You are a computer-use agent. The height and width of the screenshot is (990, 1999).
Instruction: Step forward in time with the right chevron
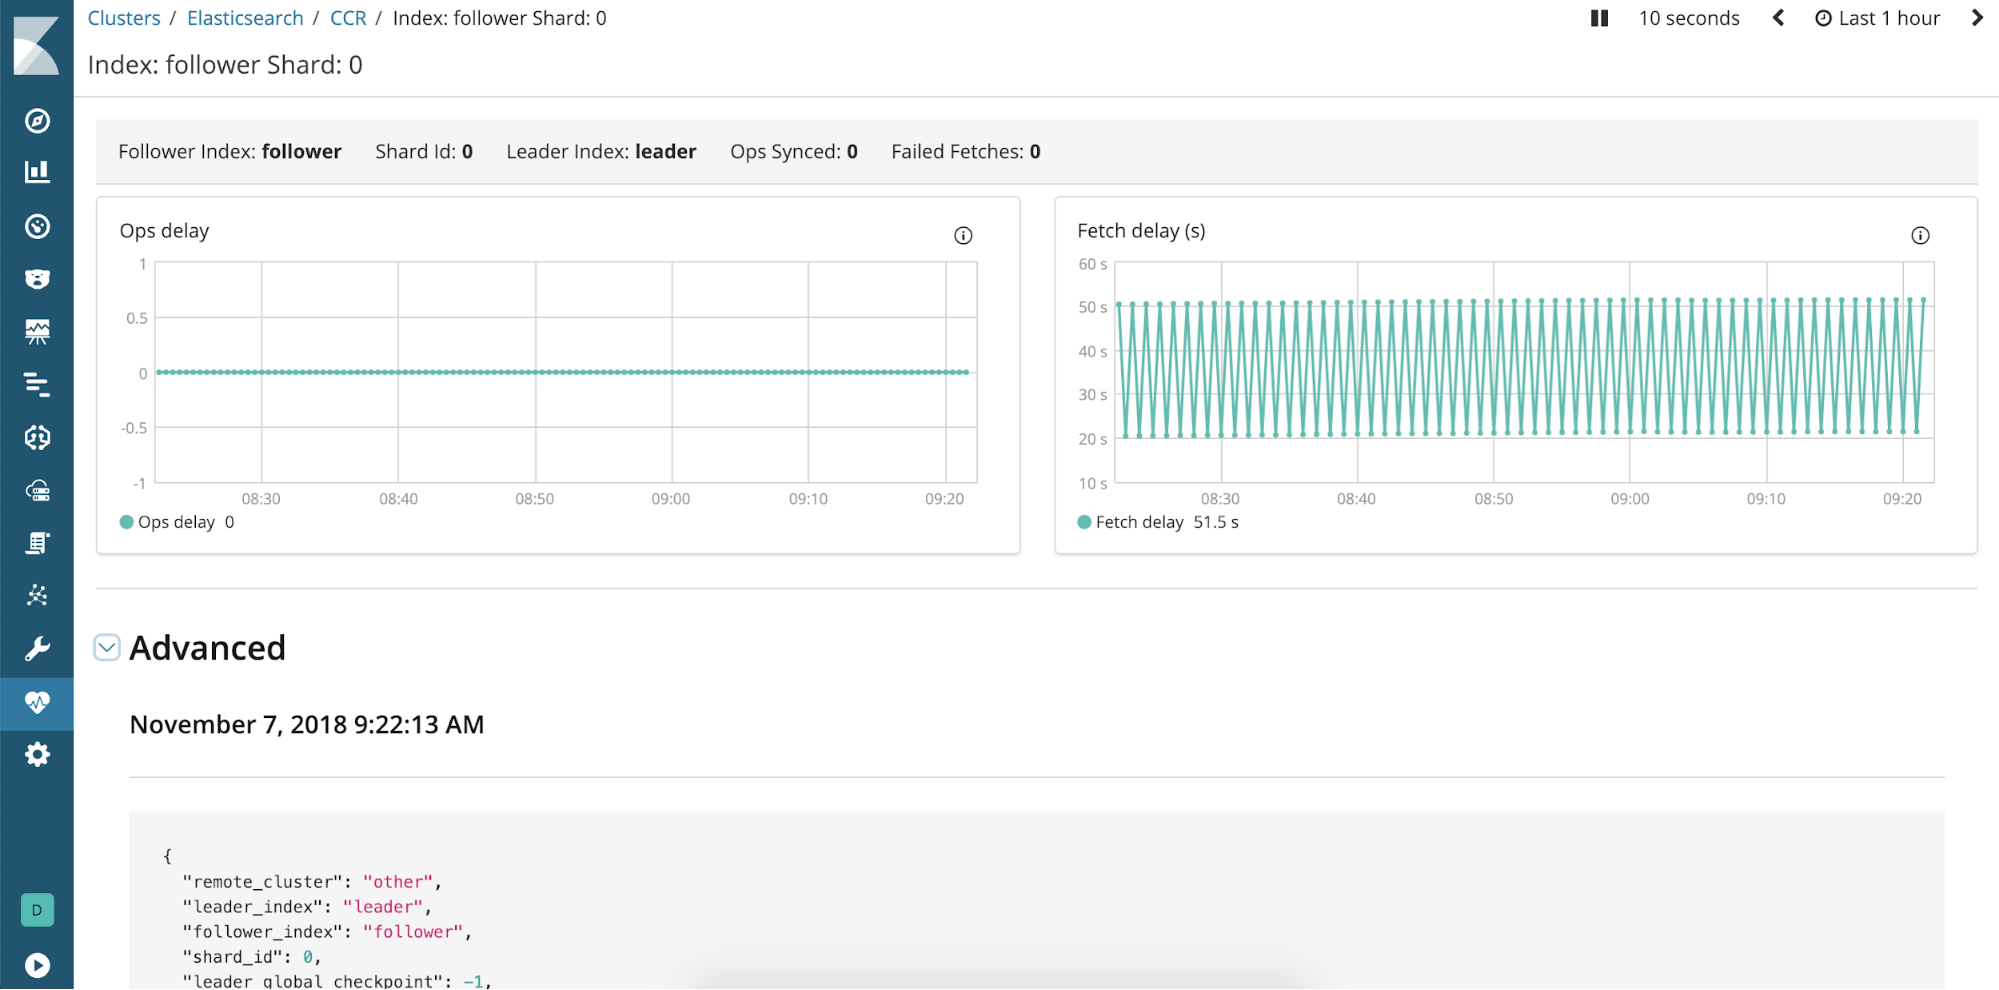click(1977, 17)
